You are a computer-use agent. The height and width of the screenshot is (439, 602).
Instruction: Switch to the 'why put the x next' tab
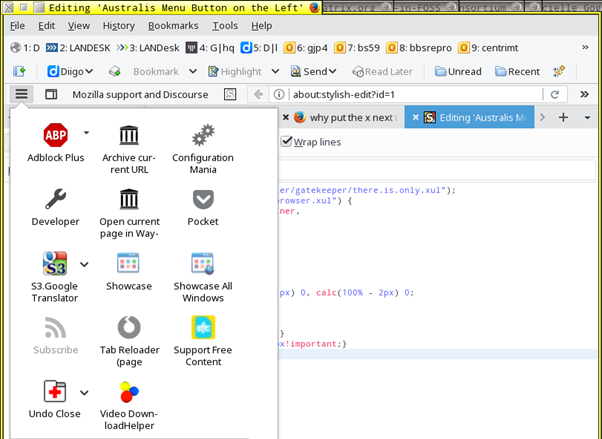pyautogui.click(x=345, y=117)
